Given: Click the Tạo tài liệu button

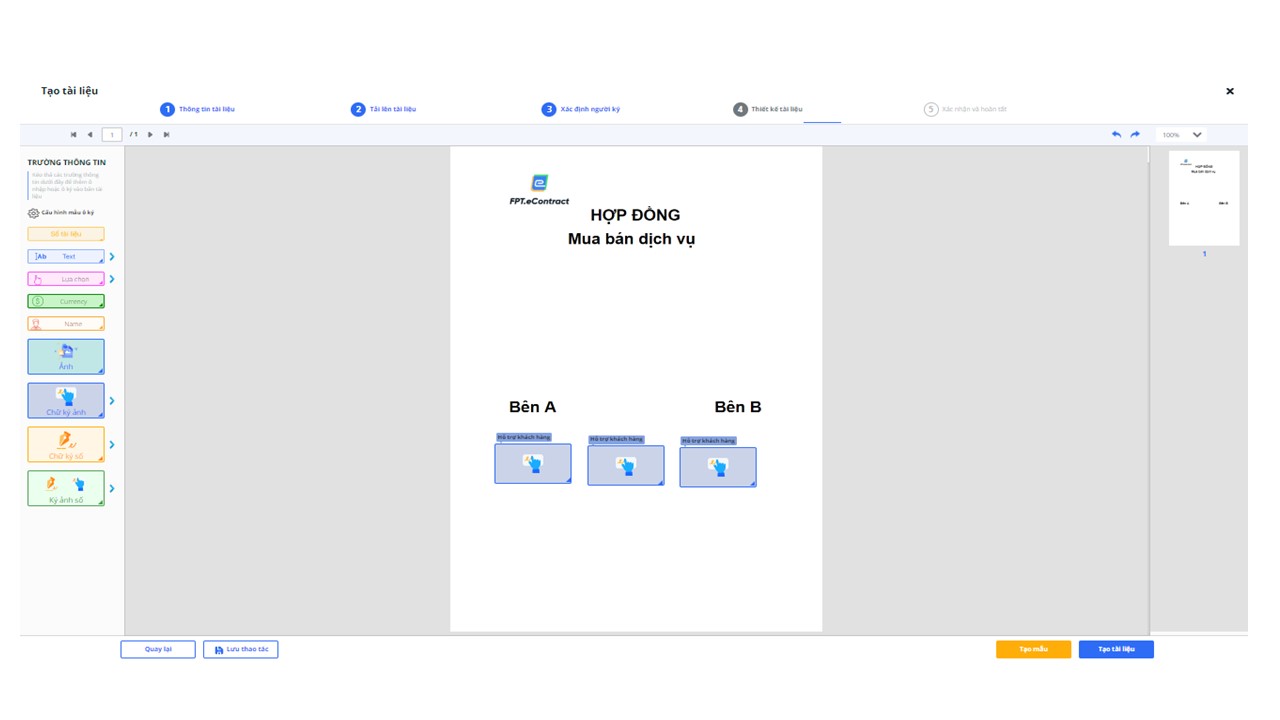Looking at the screenshot, I should point(1116,649).
